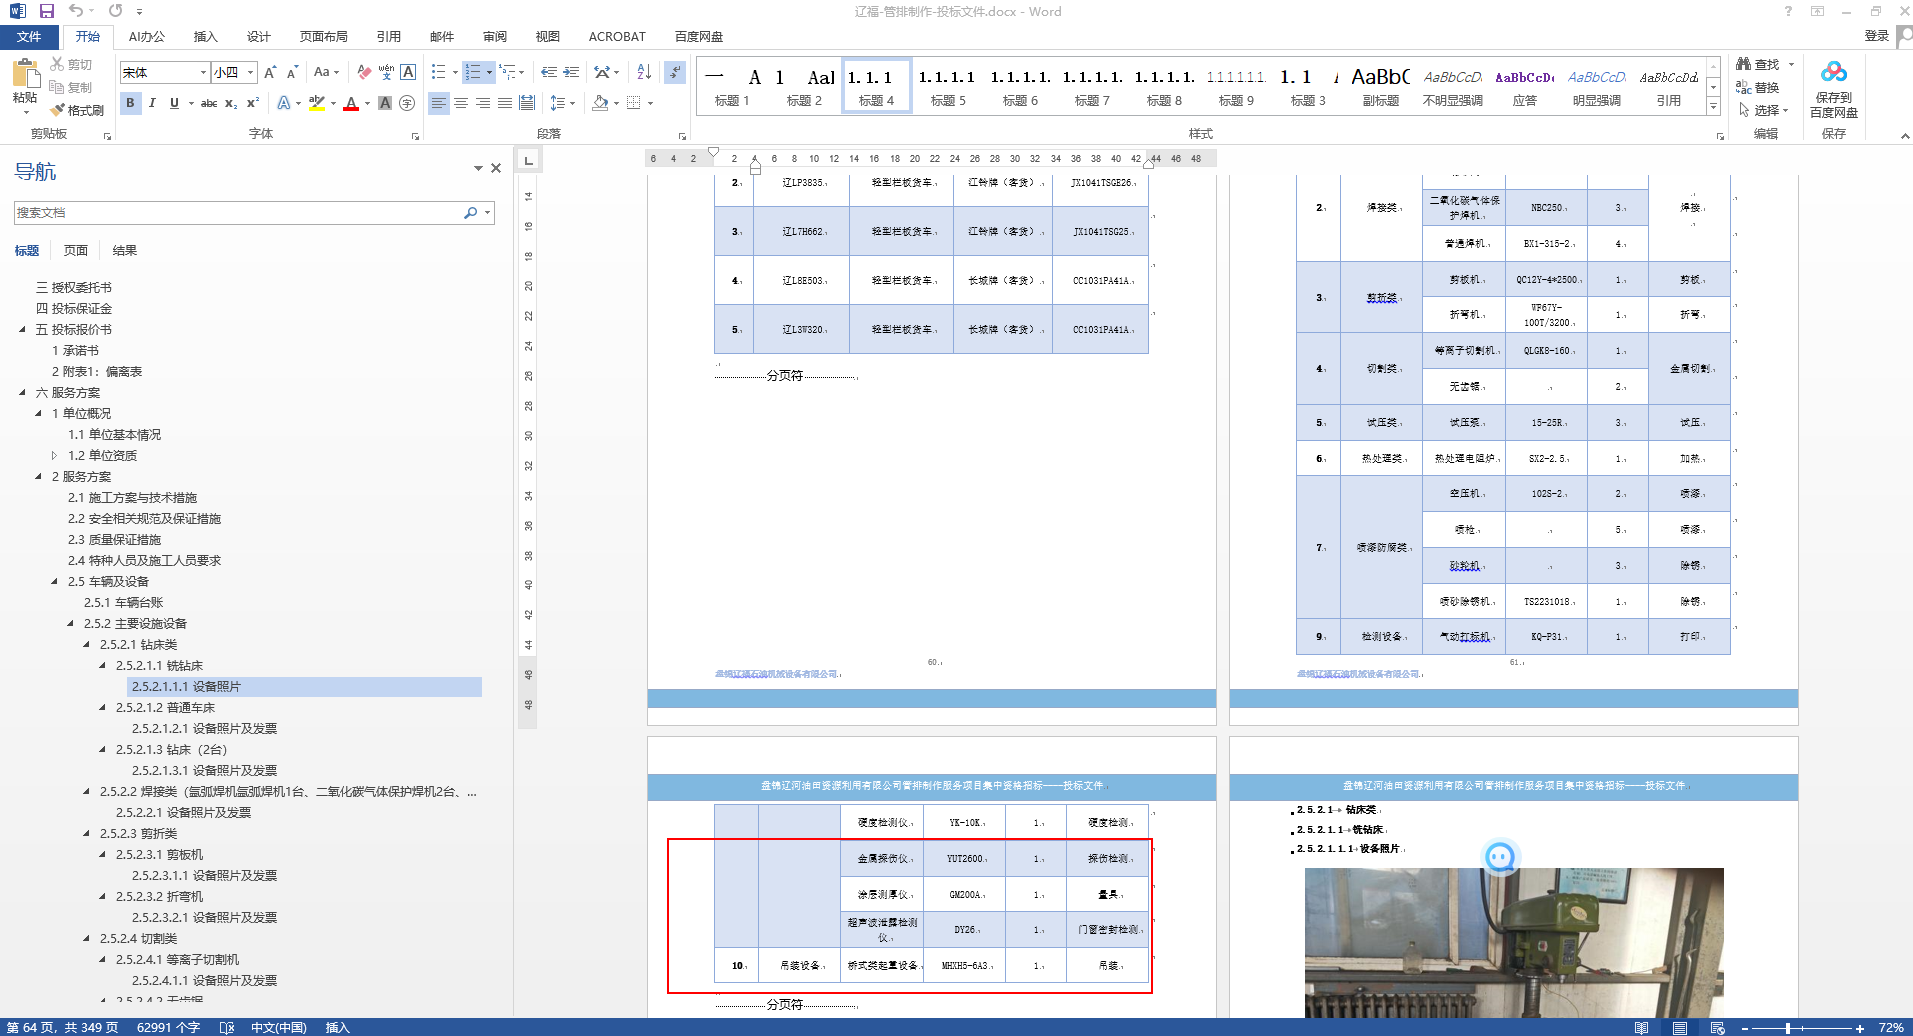This screenshot has height=1036, width=1913.
Task: Undo the last action
Action: pyautogui.click(x=76, y=11)
